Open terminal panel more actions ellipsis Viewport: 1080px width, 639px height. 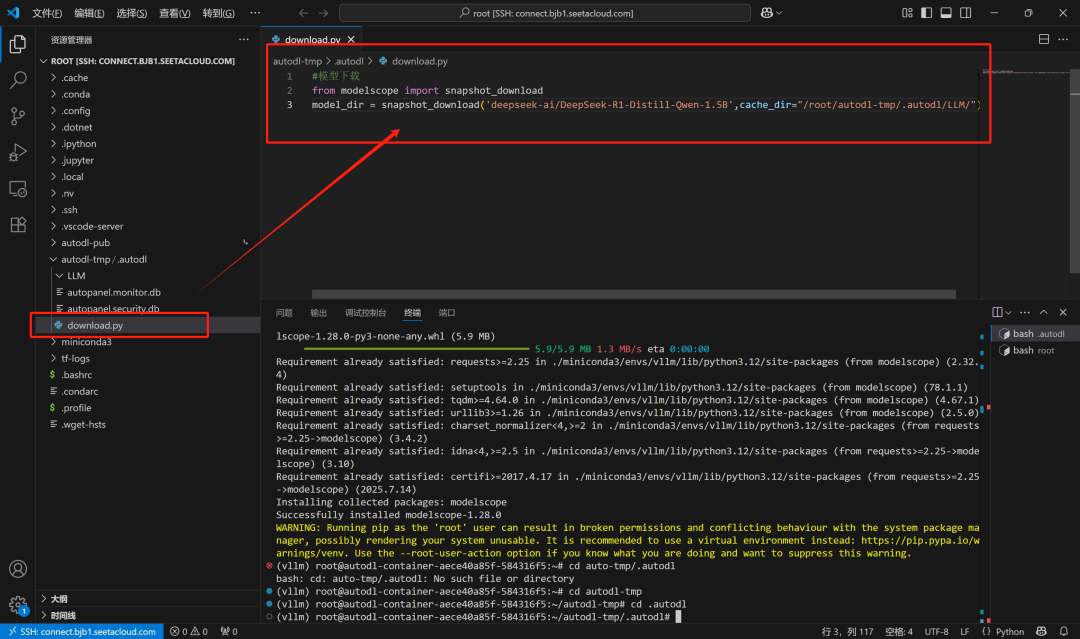pyautogui.click(x=1025, y=313)
